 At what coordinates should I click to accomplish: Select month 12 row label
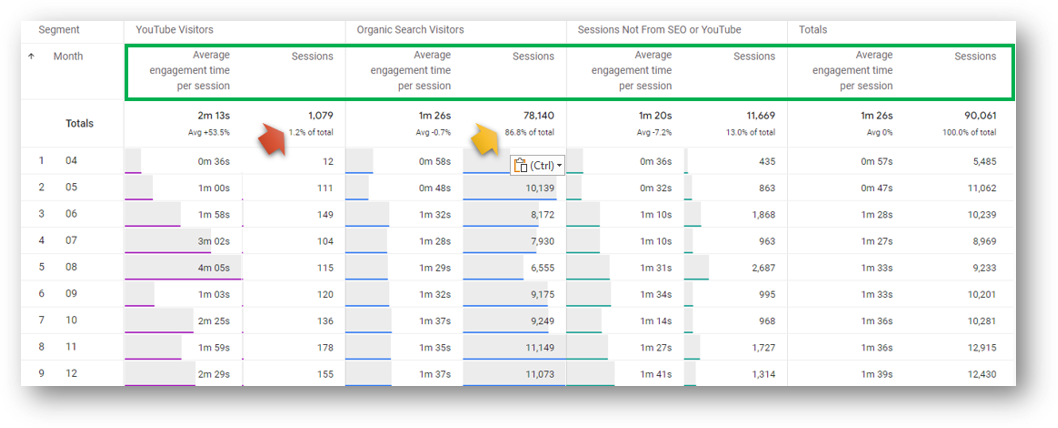72,373
